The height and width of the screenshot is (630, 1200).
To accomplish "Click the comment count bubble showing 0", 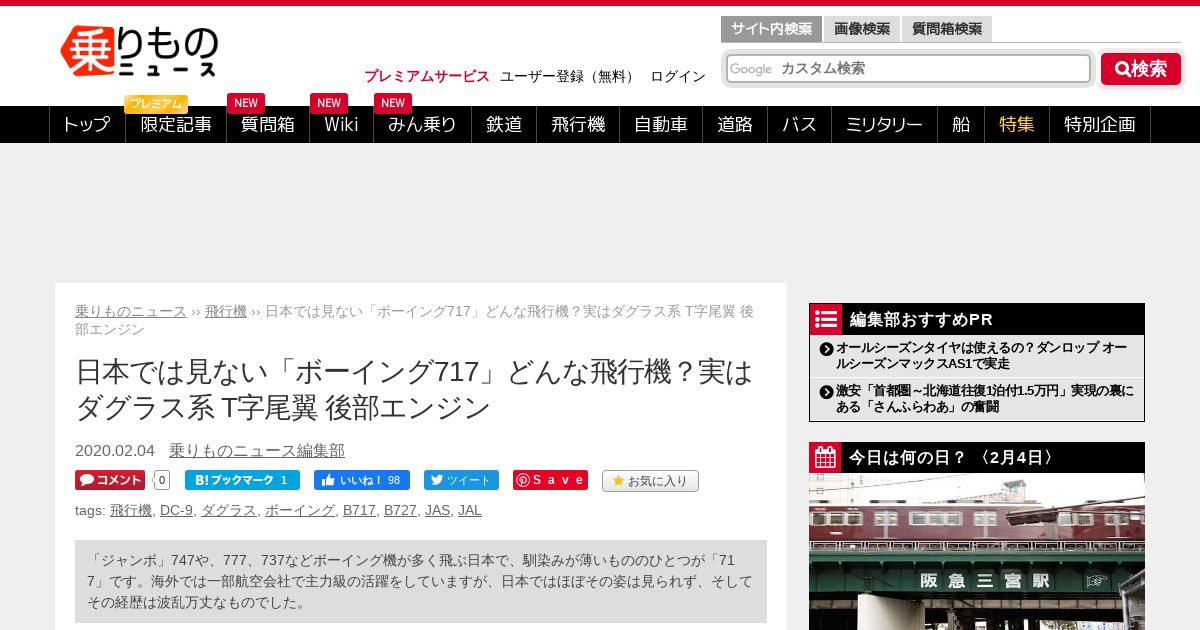I will (x=162, y=480).
